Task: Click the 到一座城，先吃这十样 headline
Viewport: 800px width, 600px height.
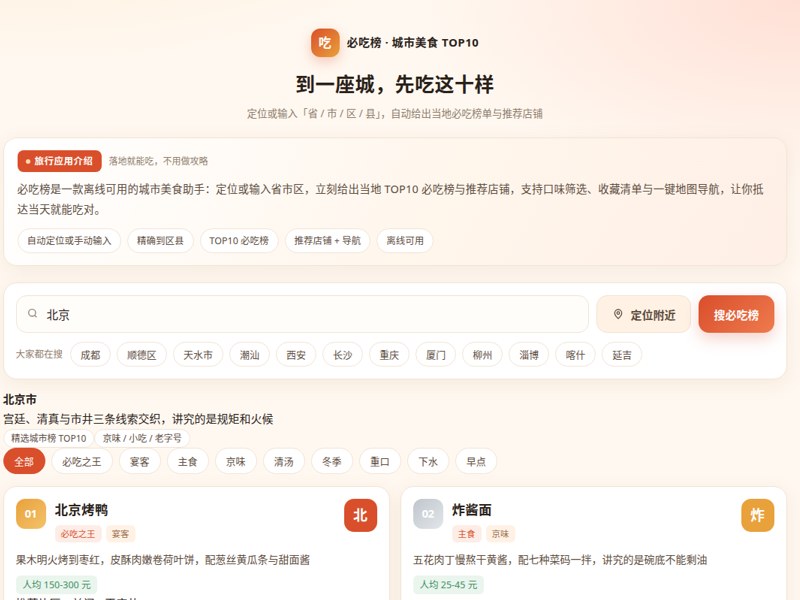Action: tap(395, 84)
